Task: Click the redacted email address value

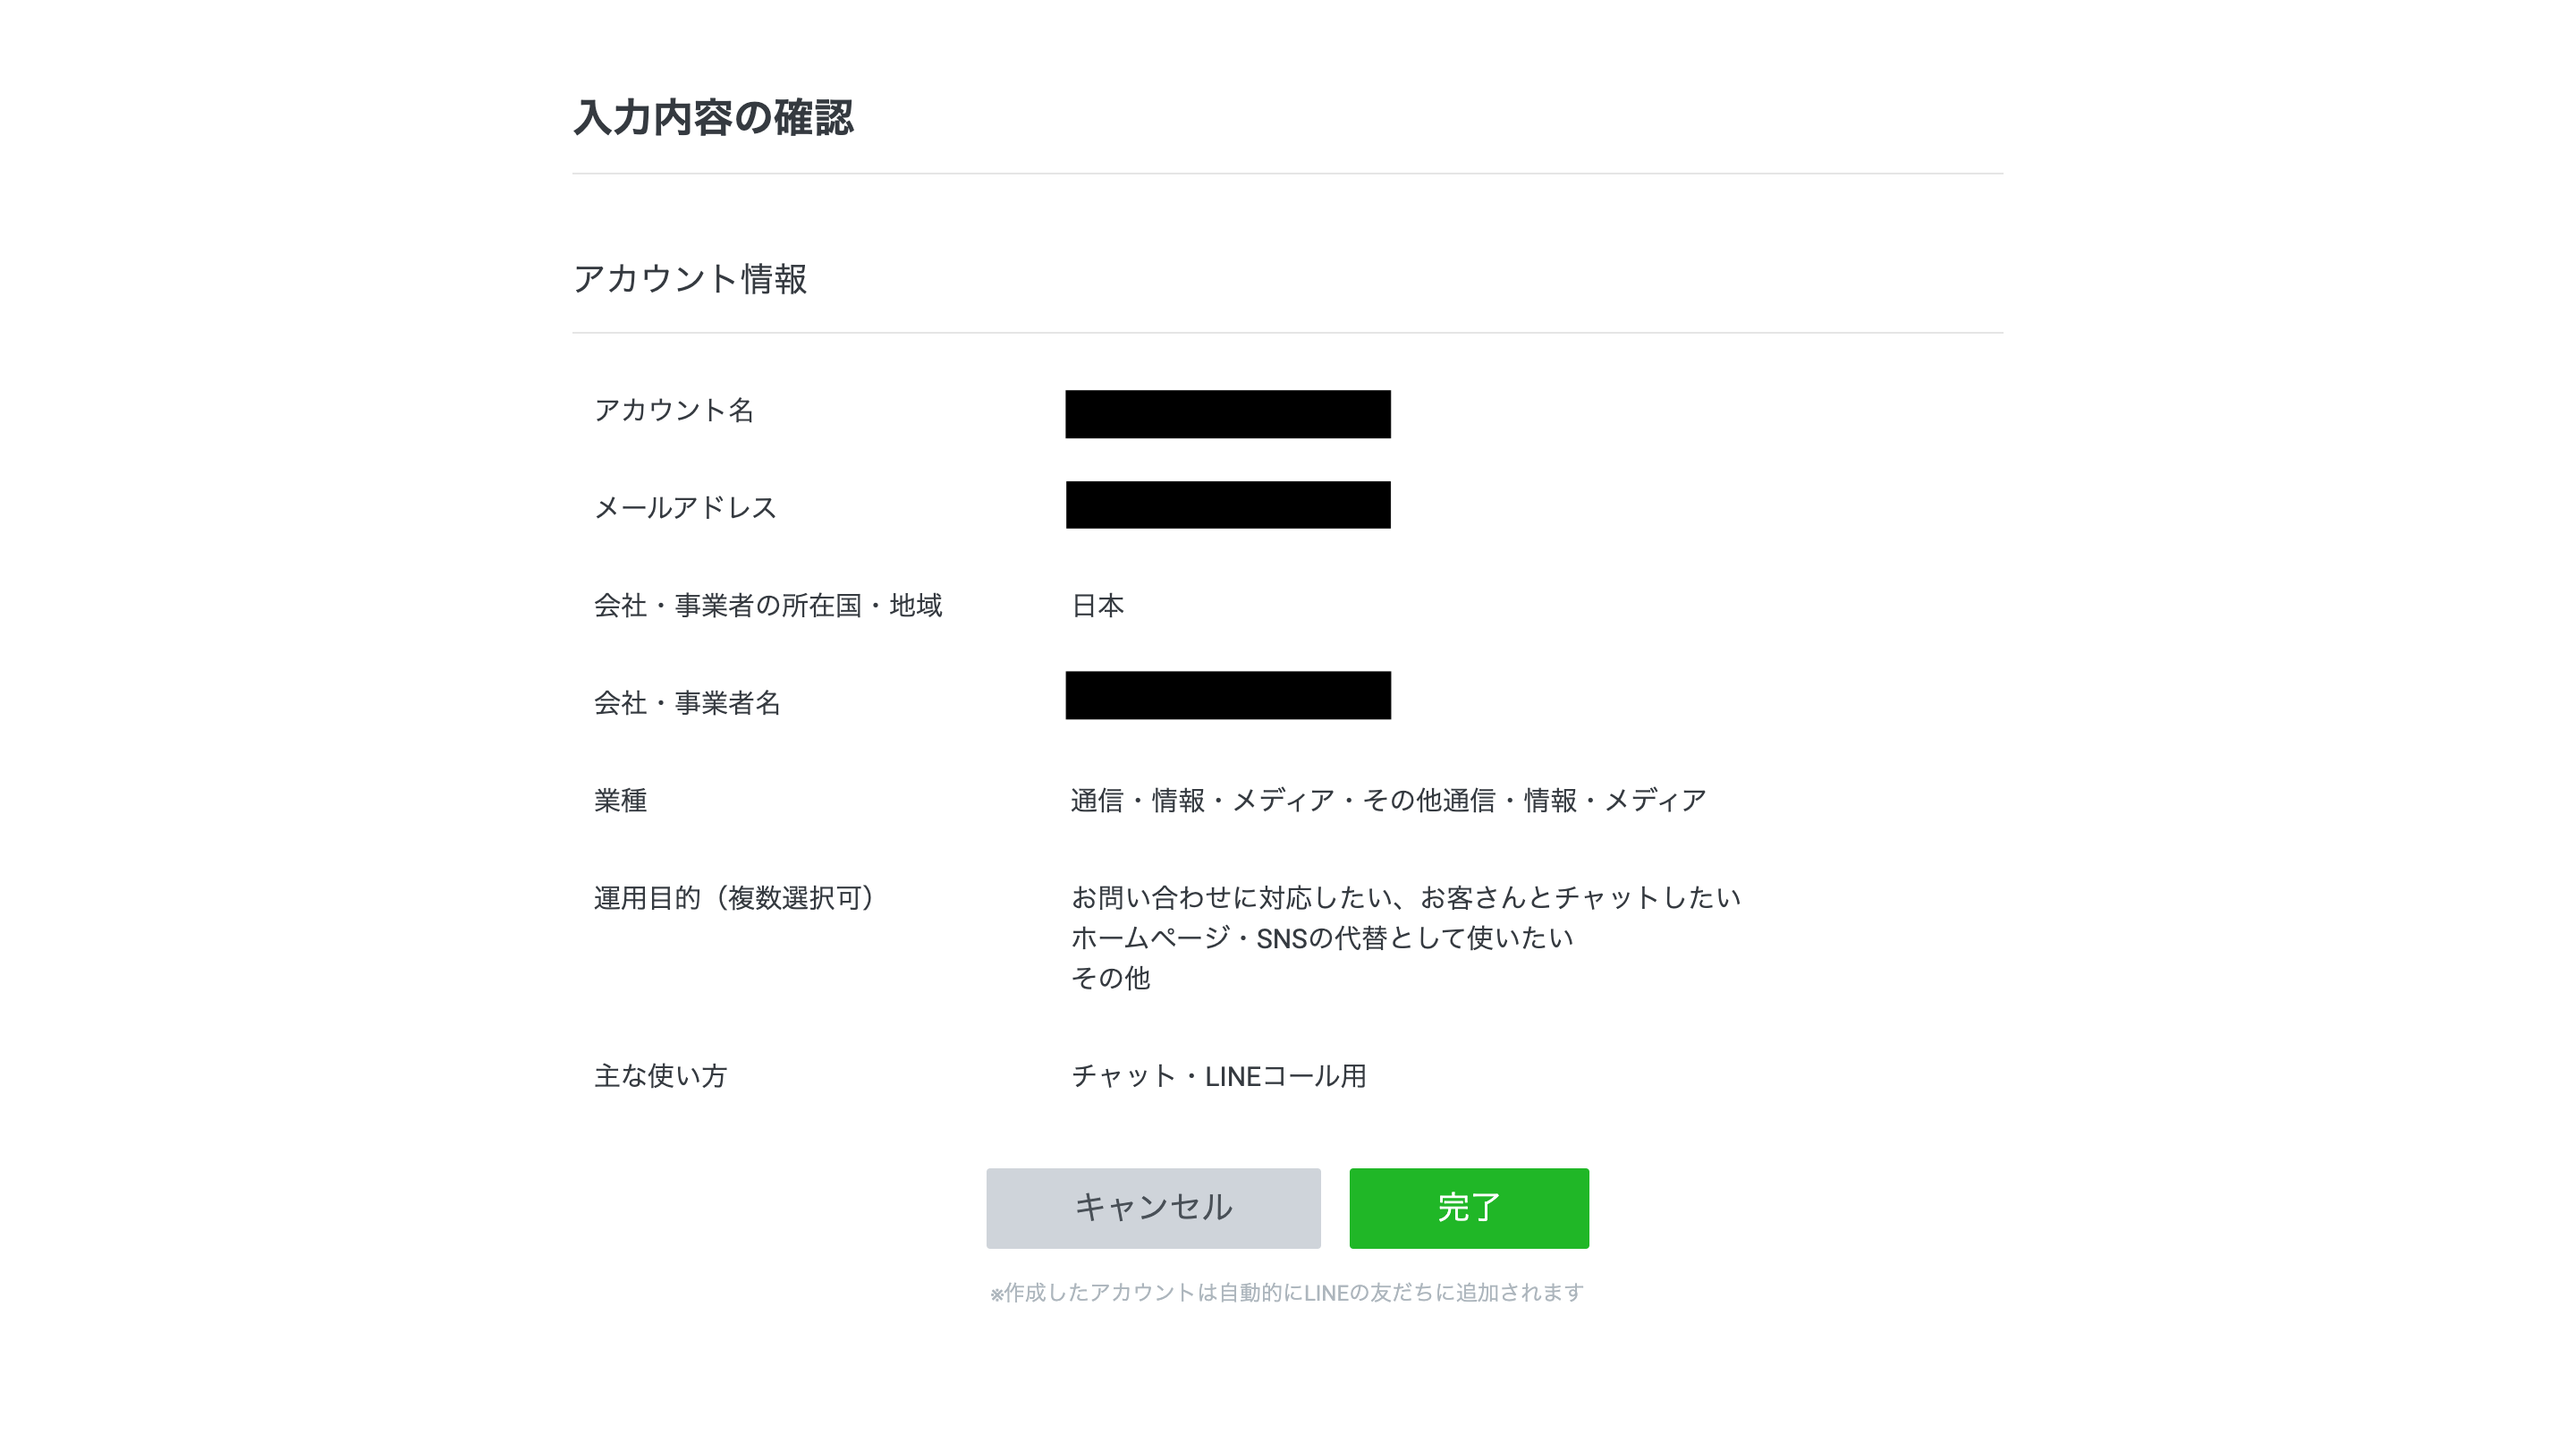Action: (x=1227, y=505)
